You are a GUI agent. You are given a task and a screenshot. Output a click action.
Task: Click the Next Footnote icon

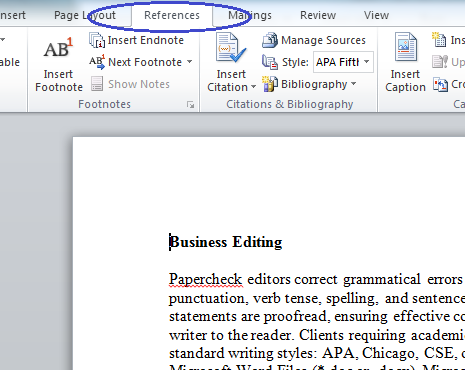click(97, 62)
